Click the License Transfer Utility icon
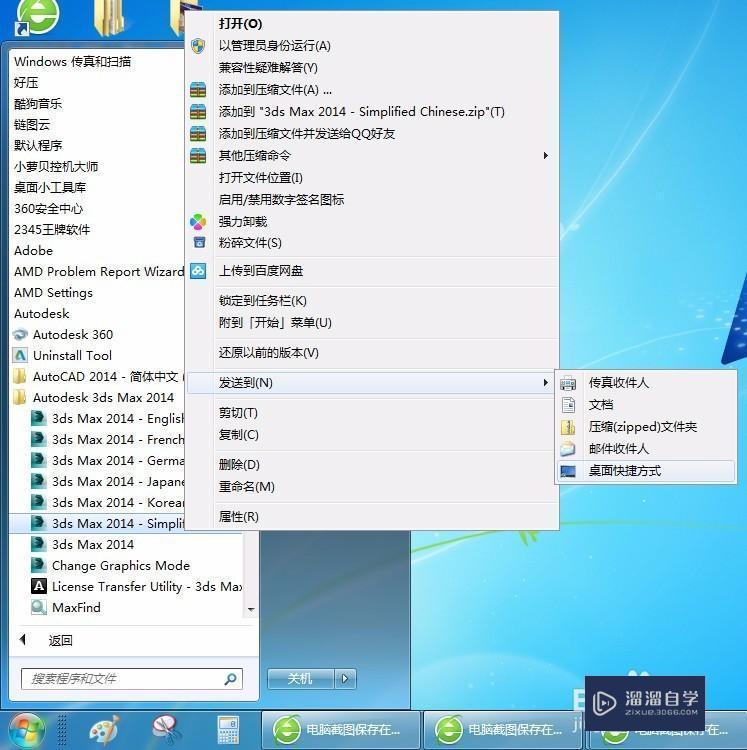Image resolution: width=747 pixels, height=750 pixels. coord(39,586)
